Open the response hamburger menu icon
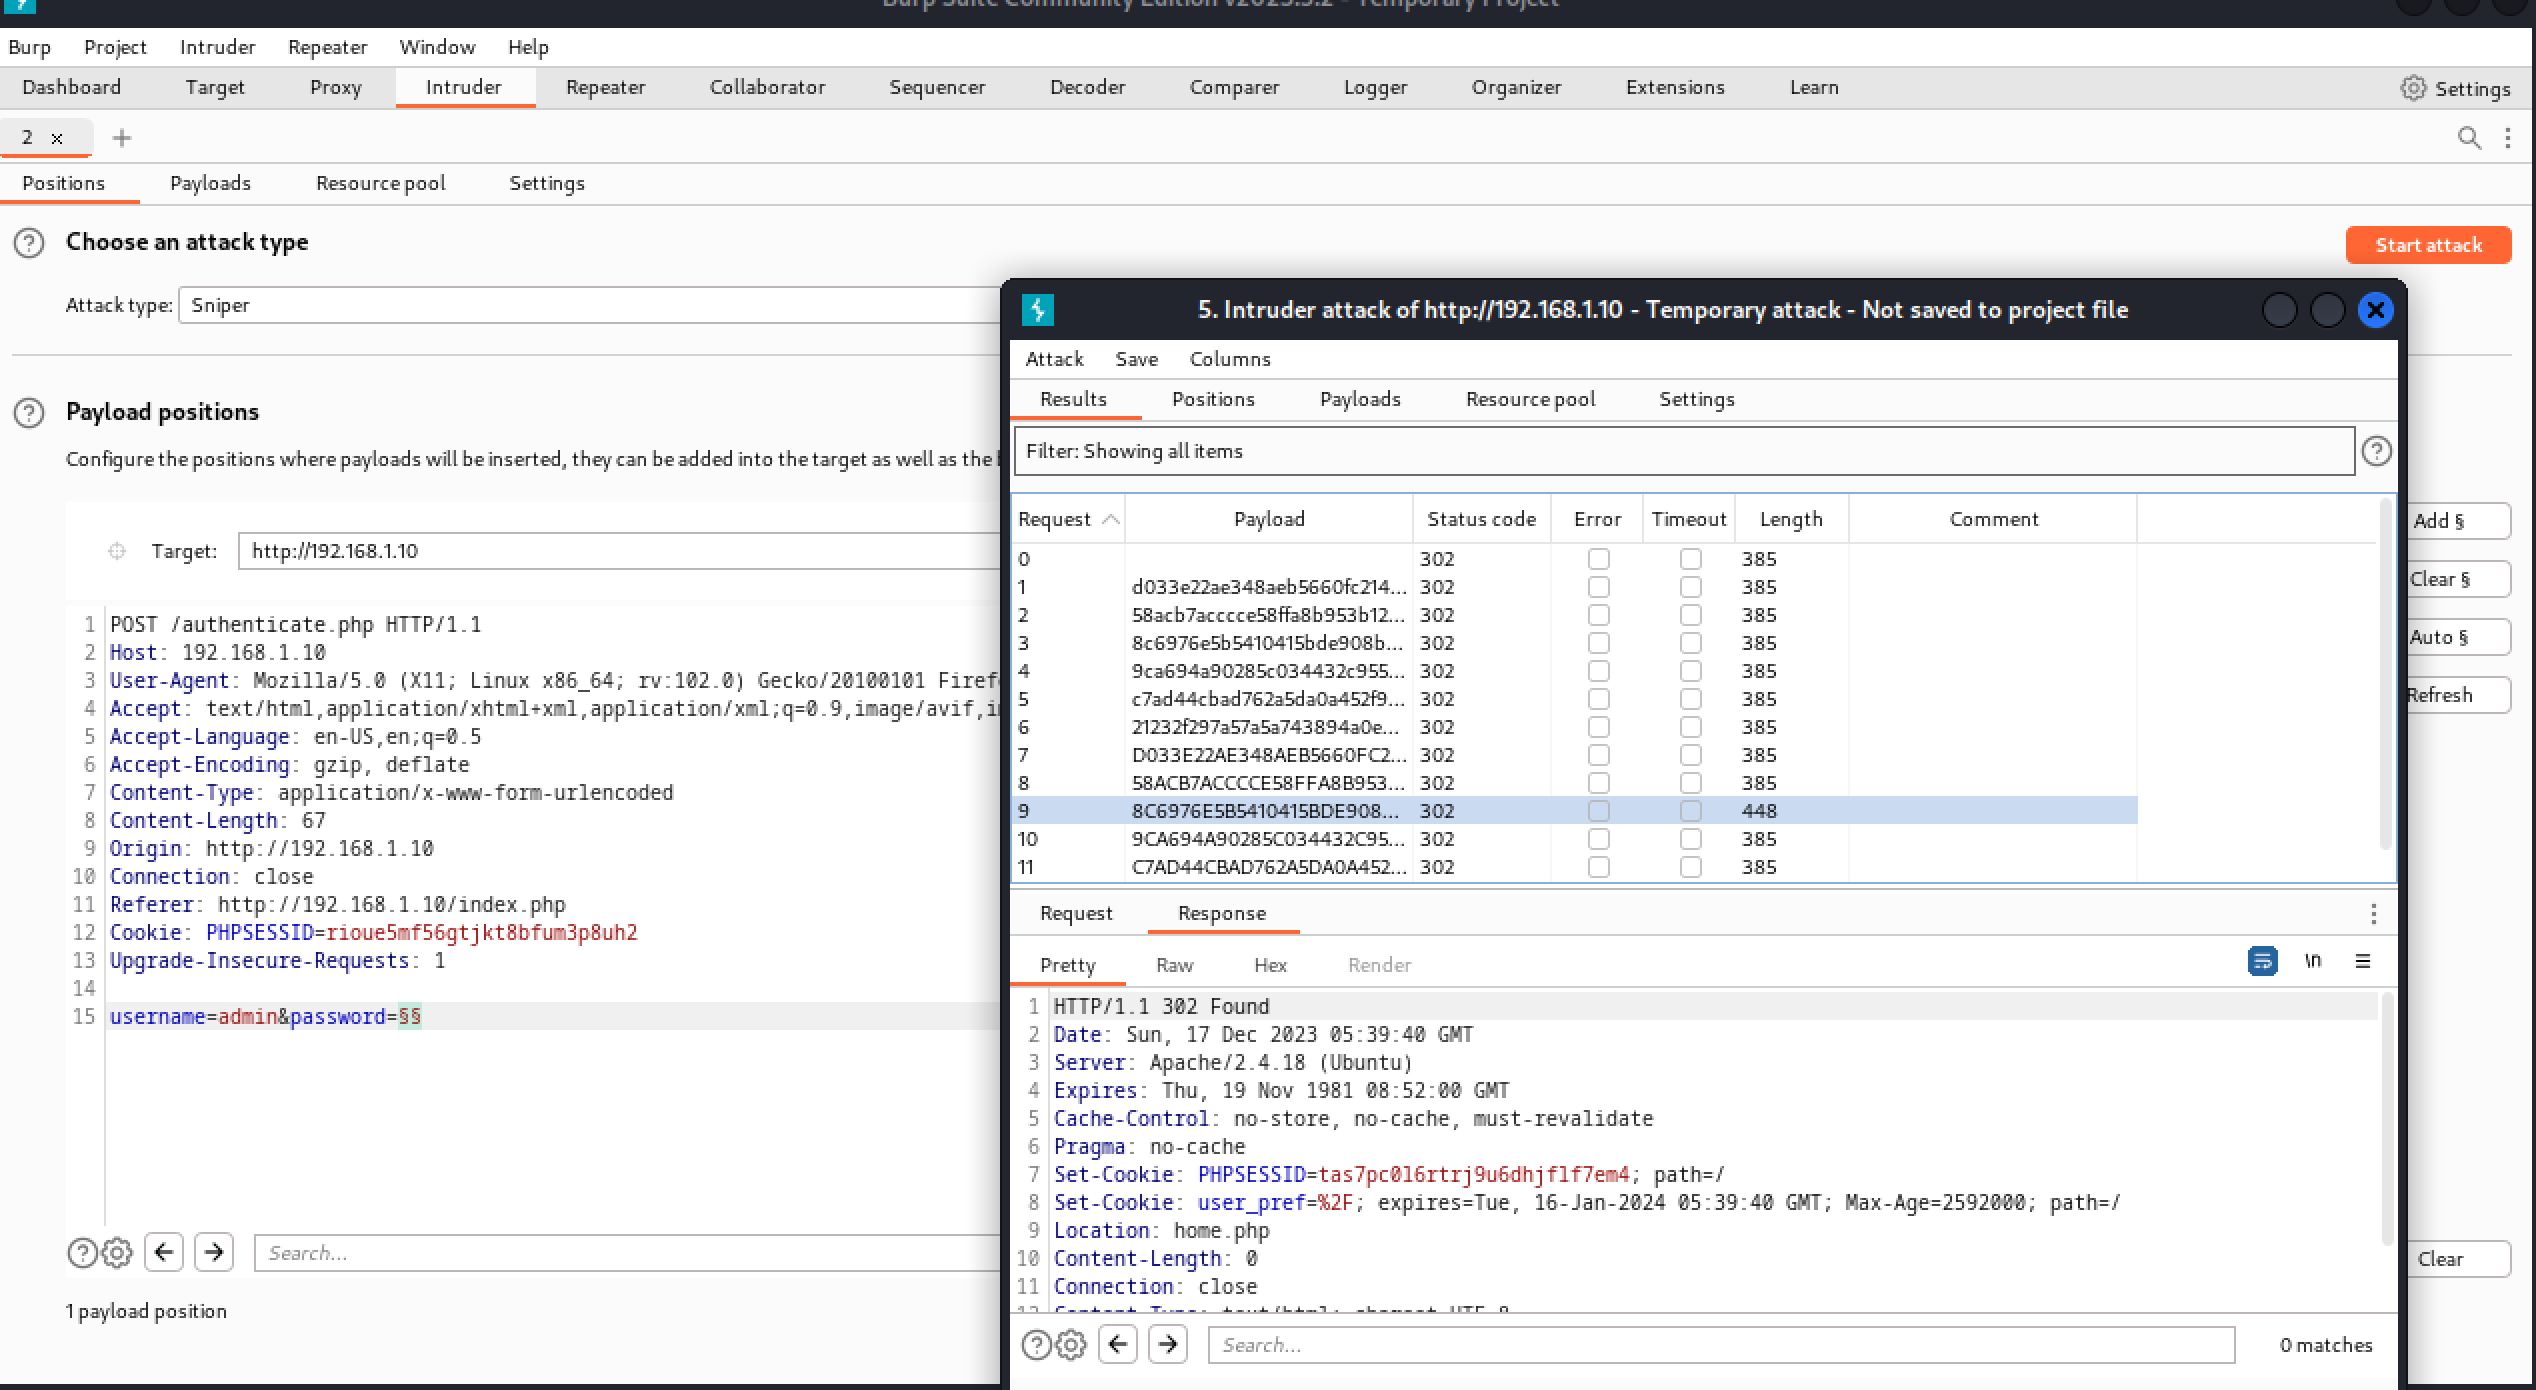 [2363, 961]
